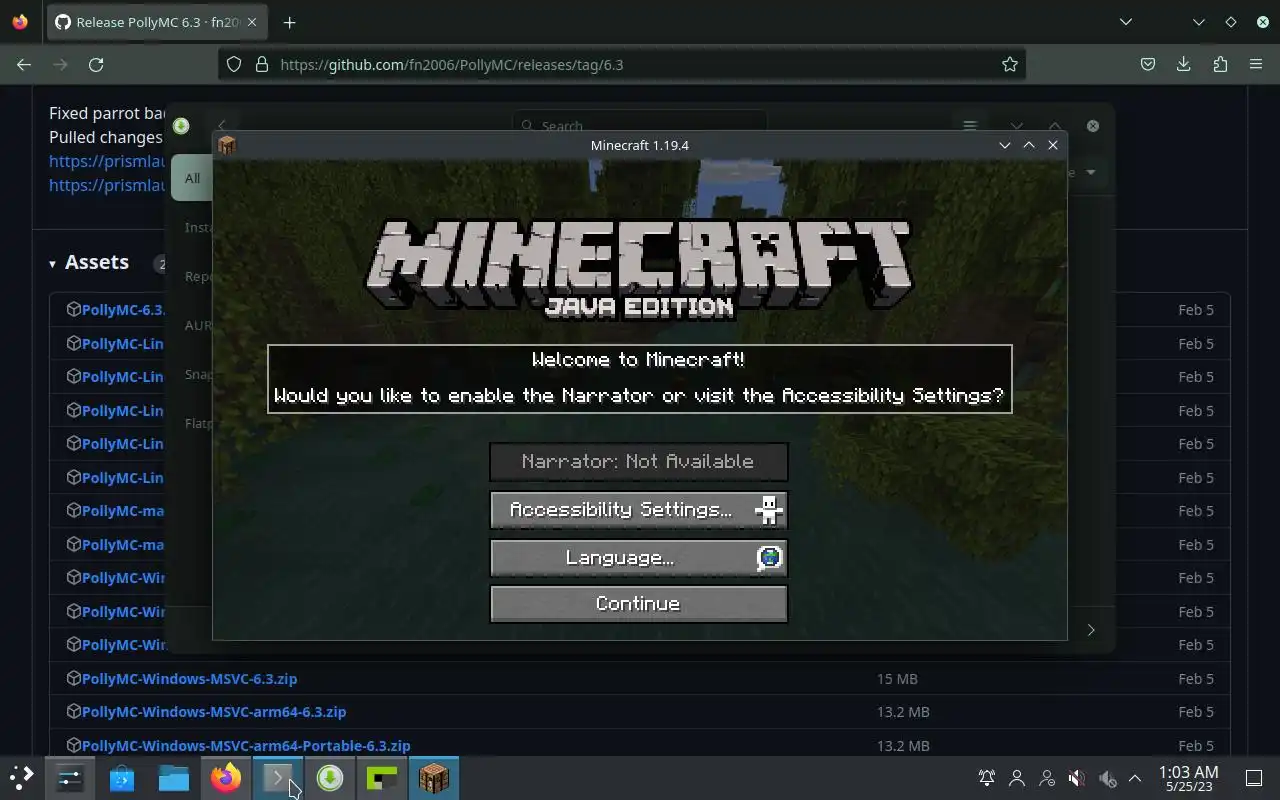The image size is (1280, 800).
Task: Open the application launcher on the taskbar
Action: (21, 777)
